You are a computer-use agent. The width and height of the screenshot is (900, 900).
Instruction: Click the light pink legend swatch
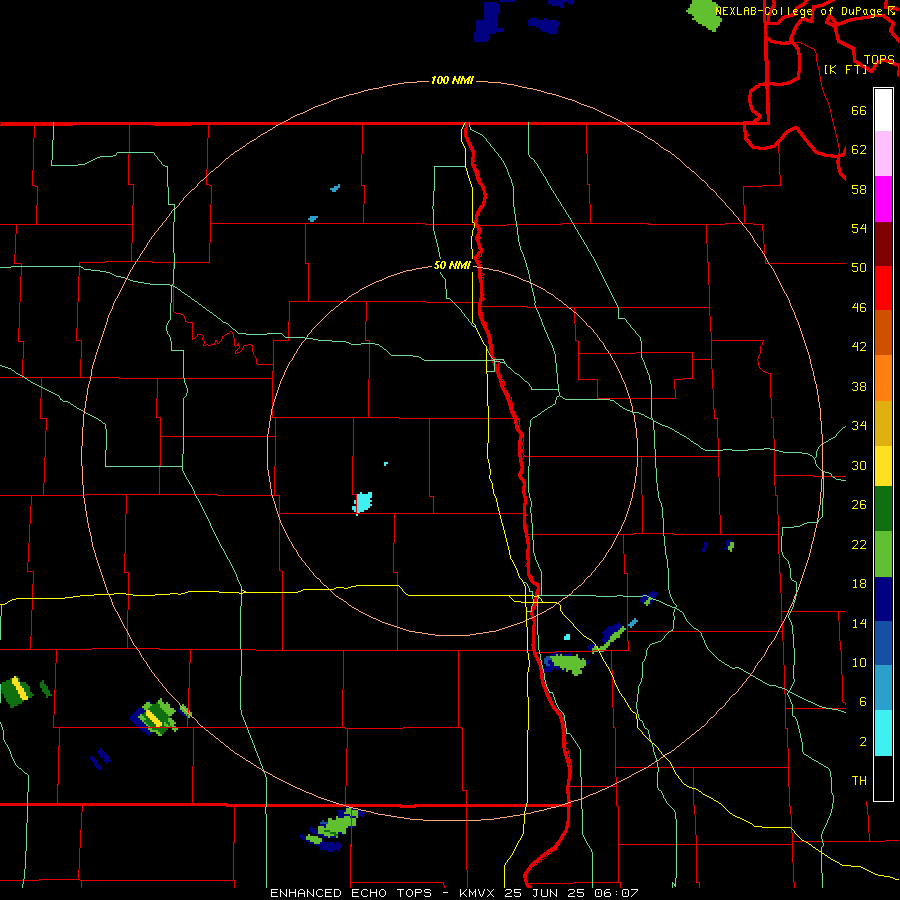point(883,154)
